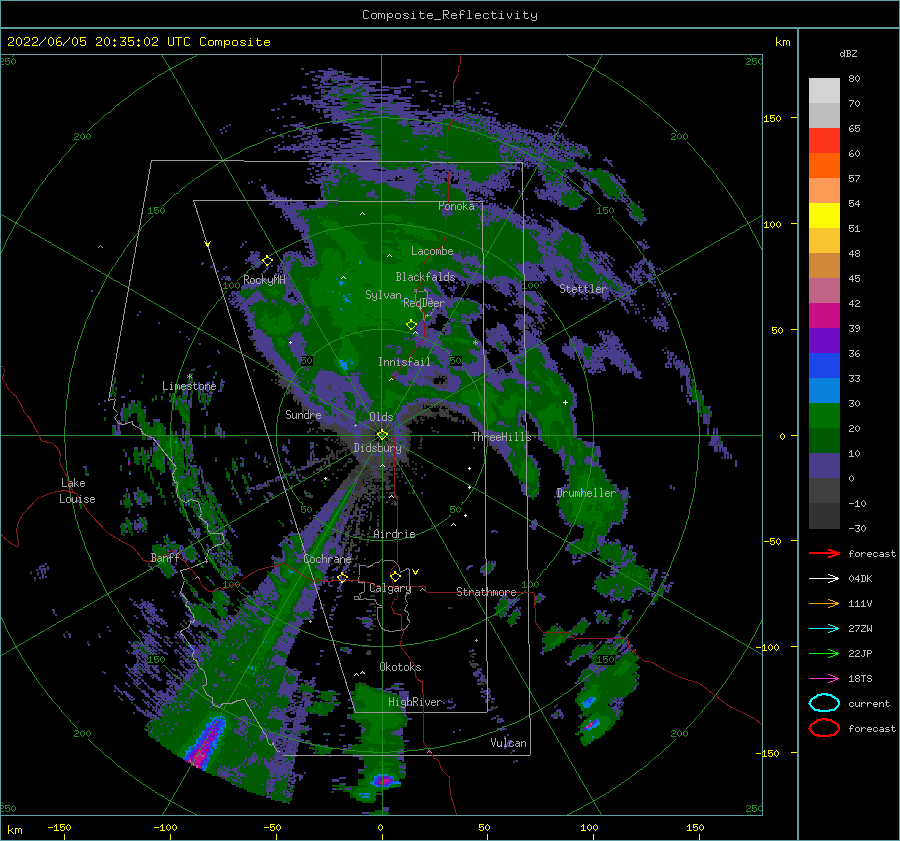Click the Lacombe city label

[x=432, y=251]
